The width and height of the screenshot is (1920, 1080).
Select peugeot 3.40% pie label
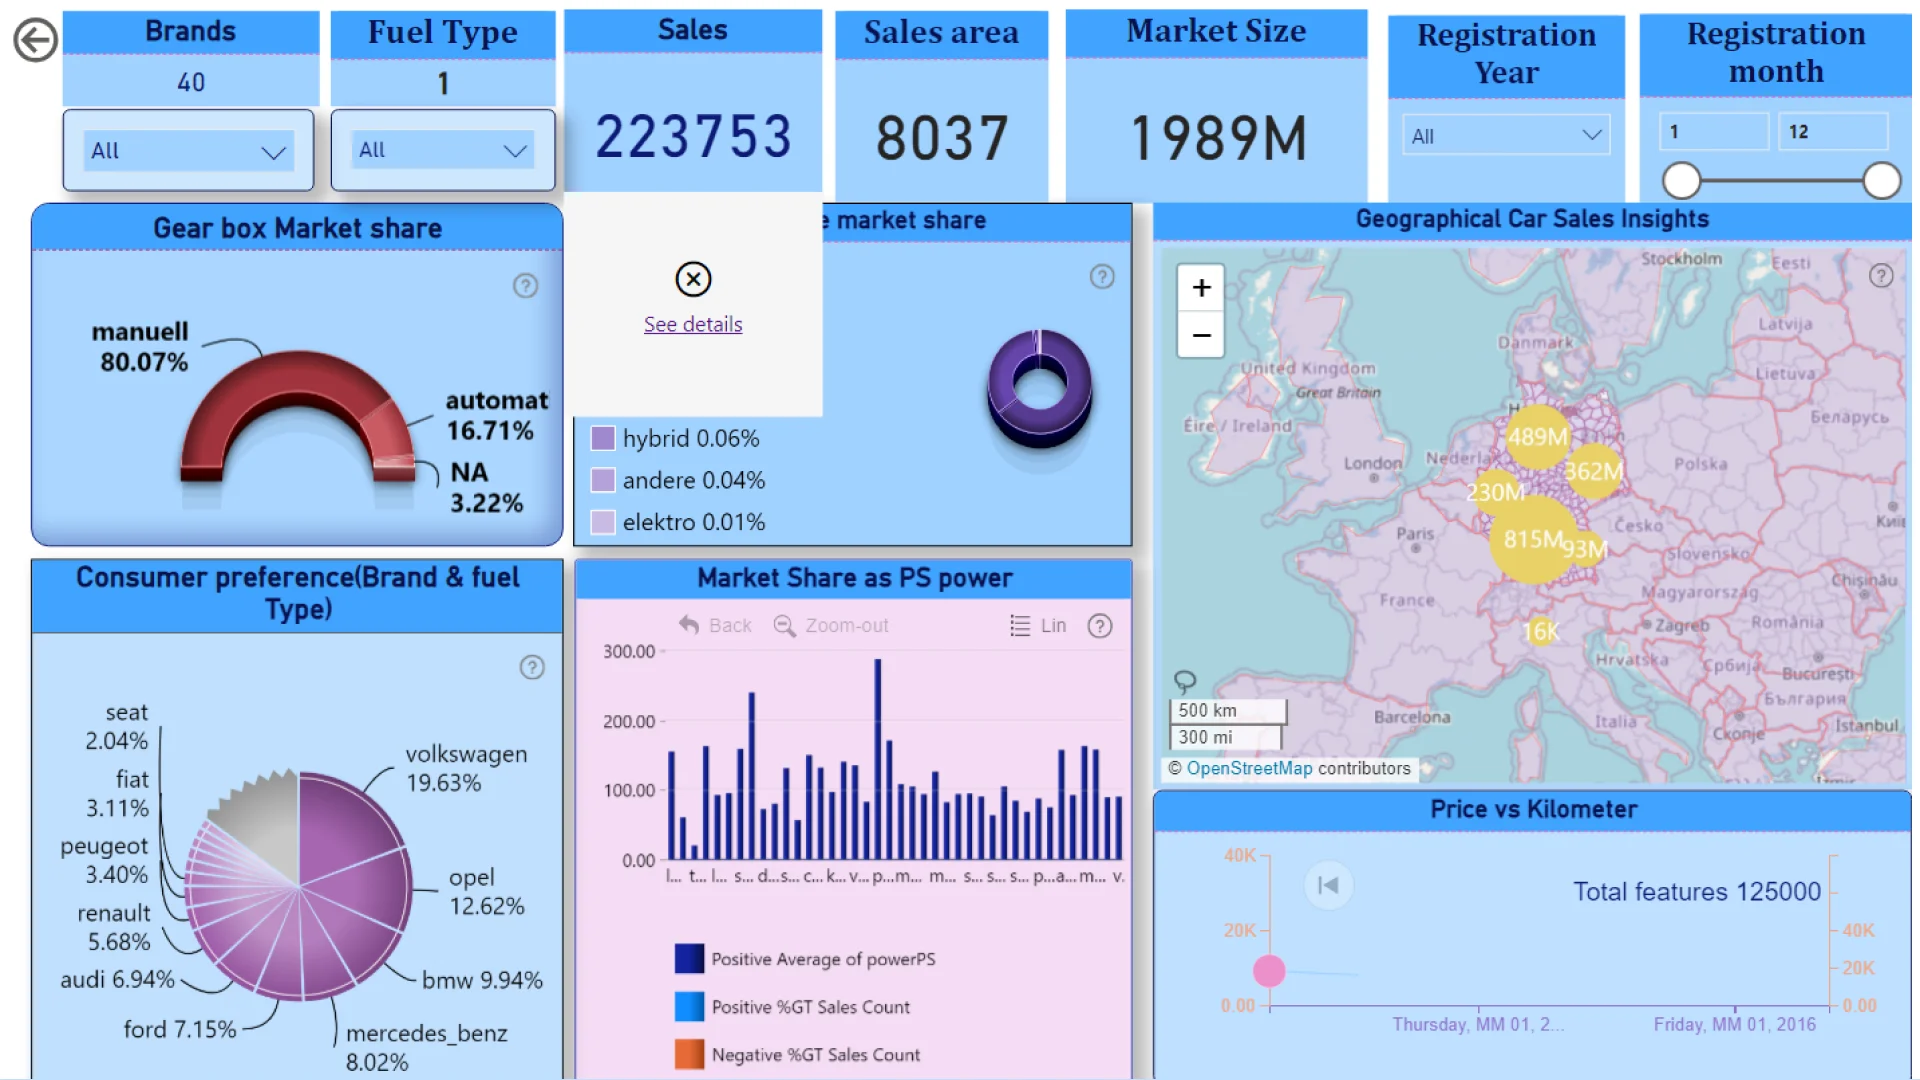[104, 860]
